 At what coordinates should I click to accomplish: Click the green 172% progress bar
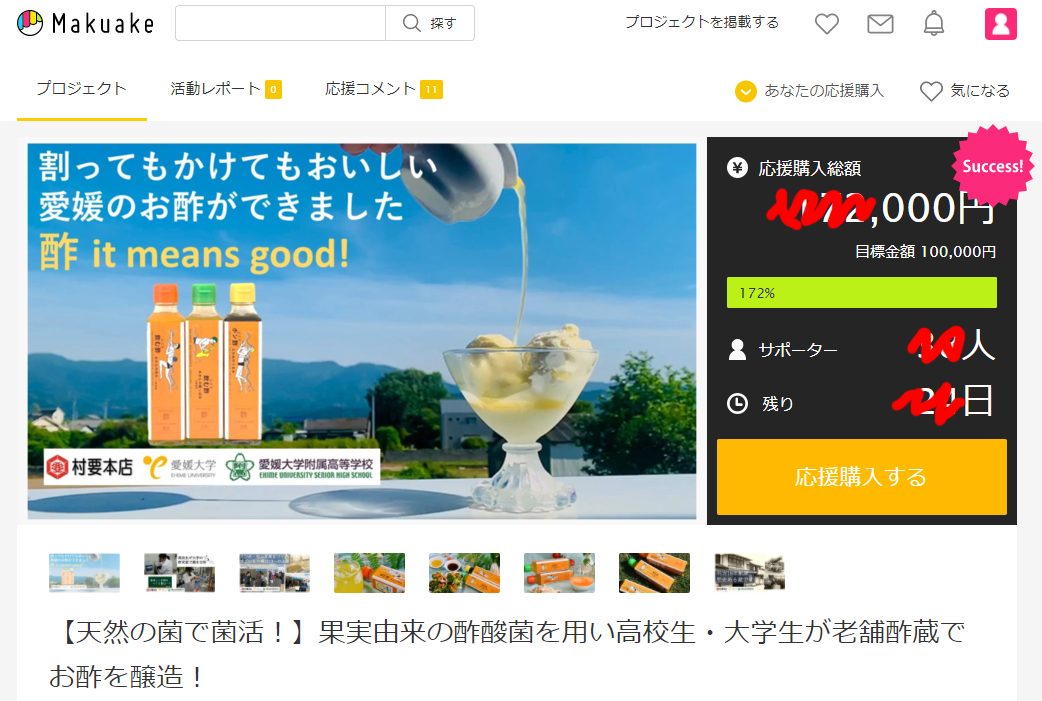[x=861, y=292]
